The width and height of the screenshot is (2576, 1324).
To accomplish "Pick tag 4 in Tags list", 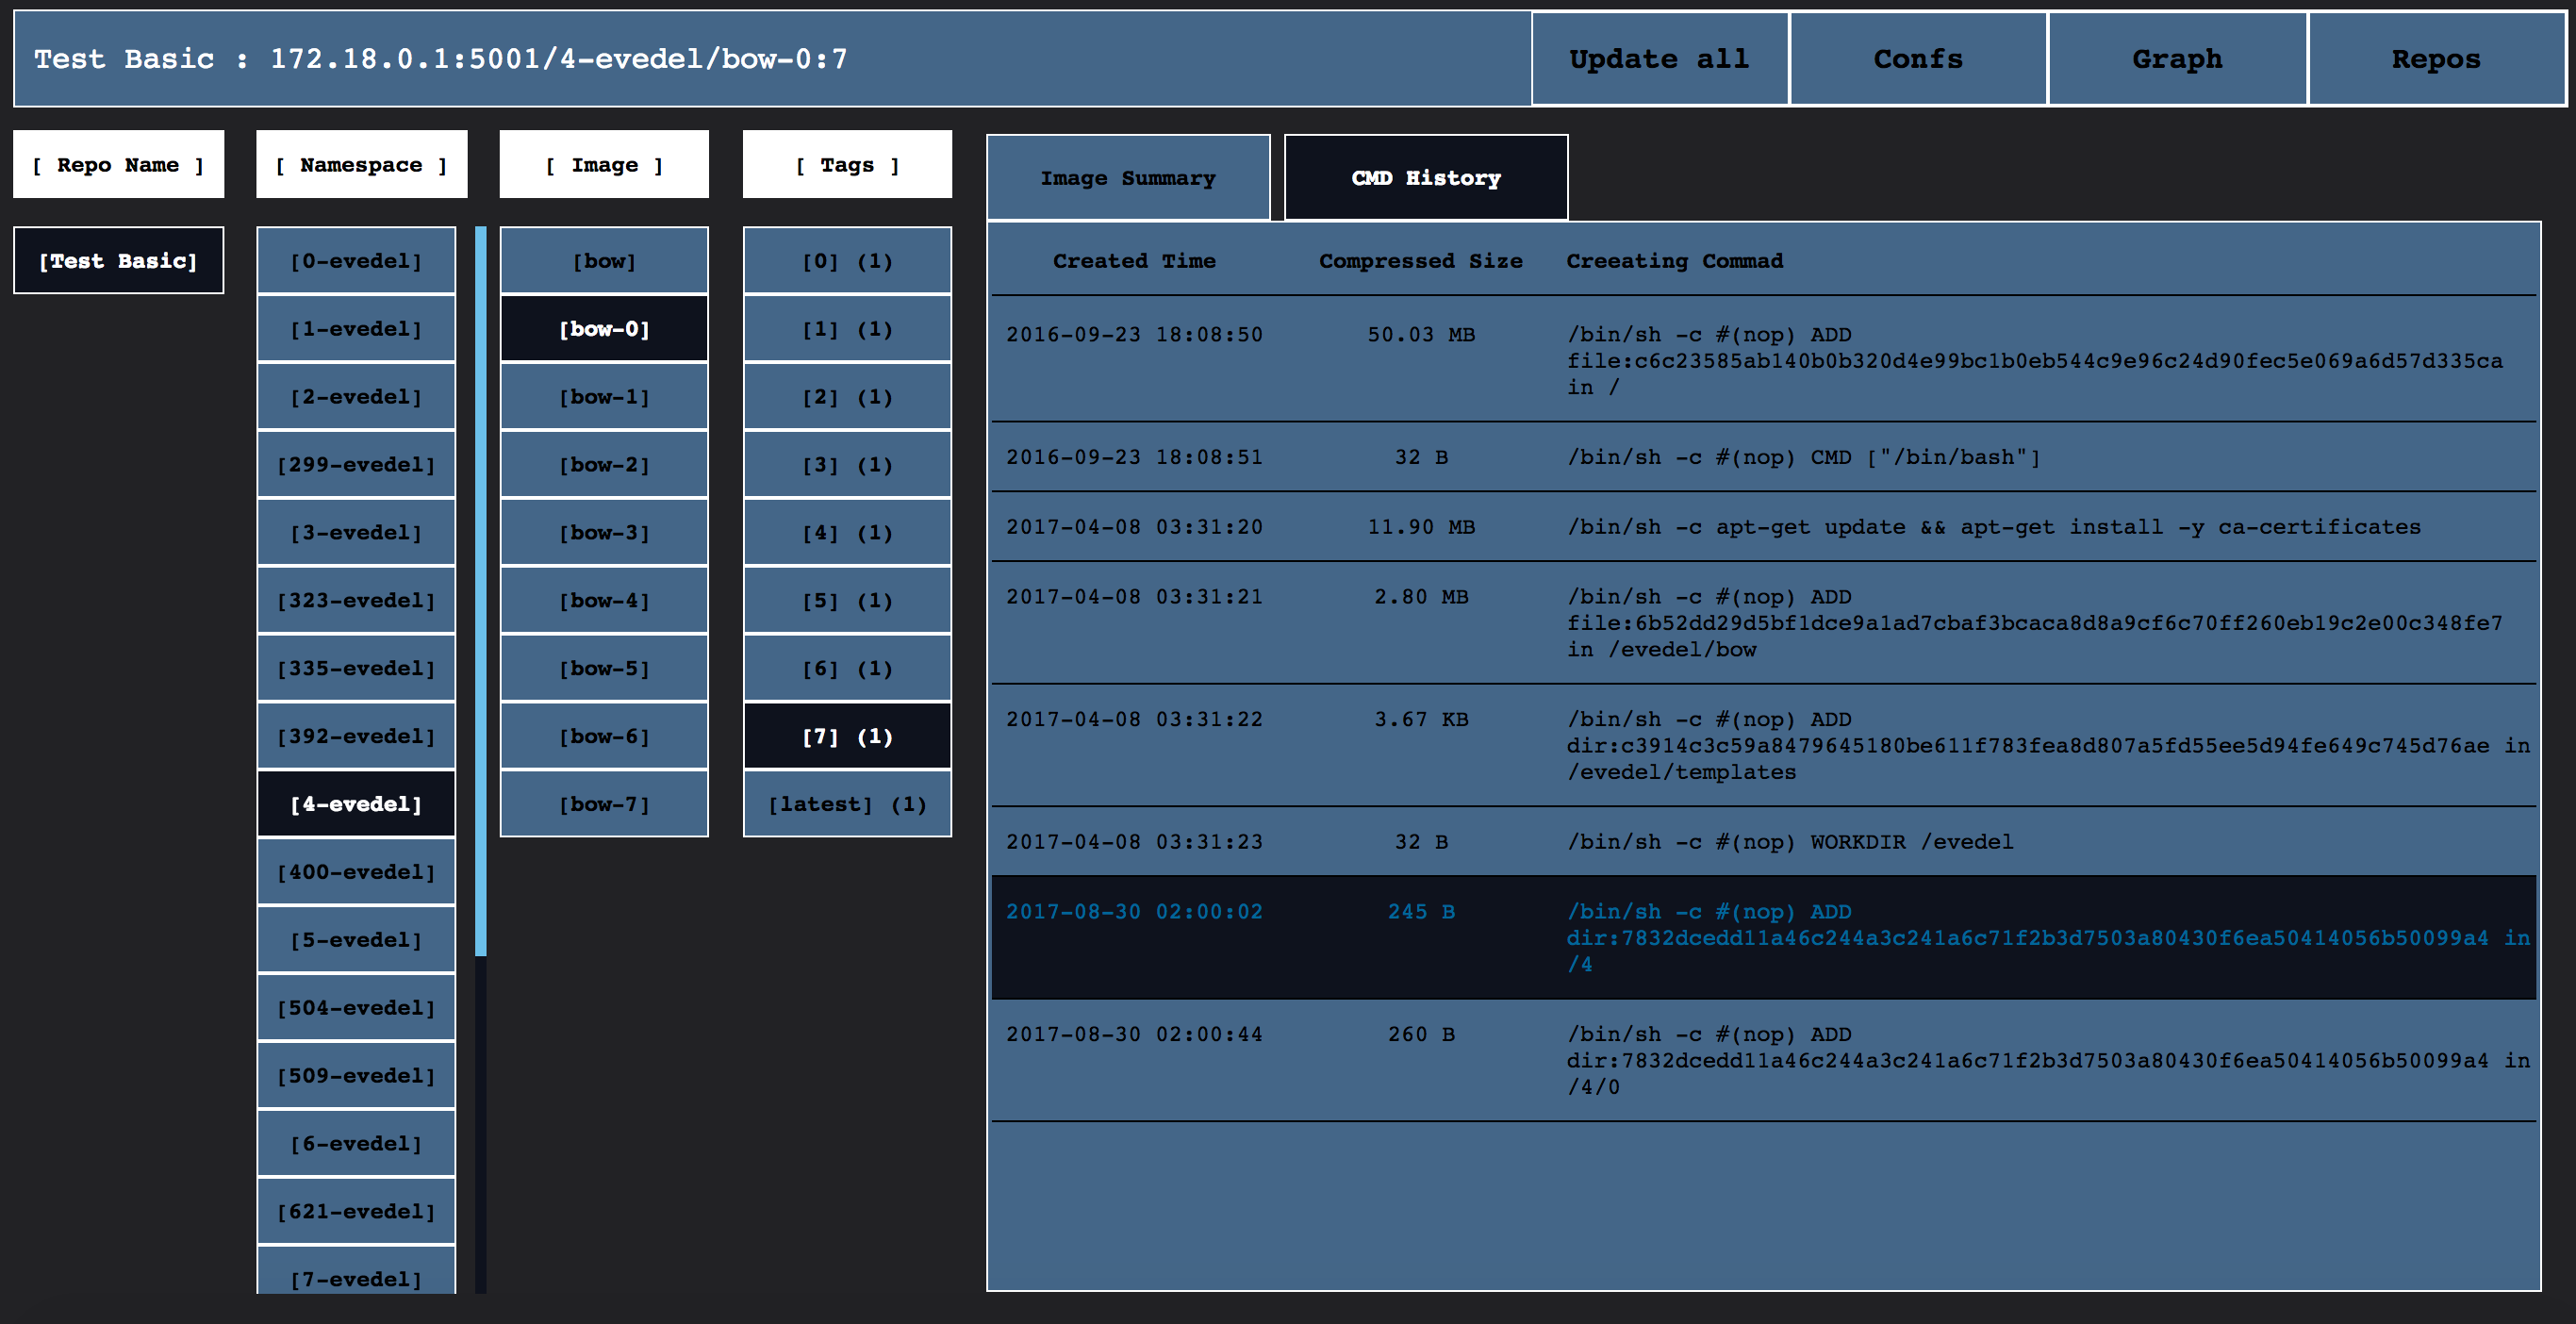I will pos(847,533).
